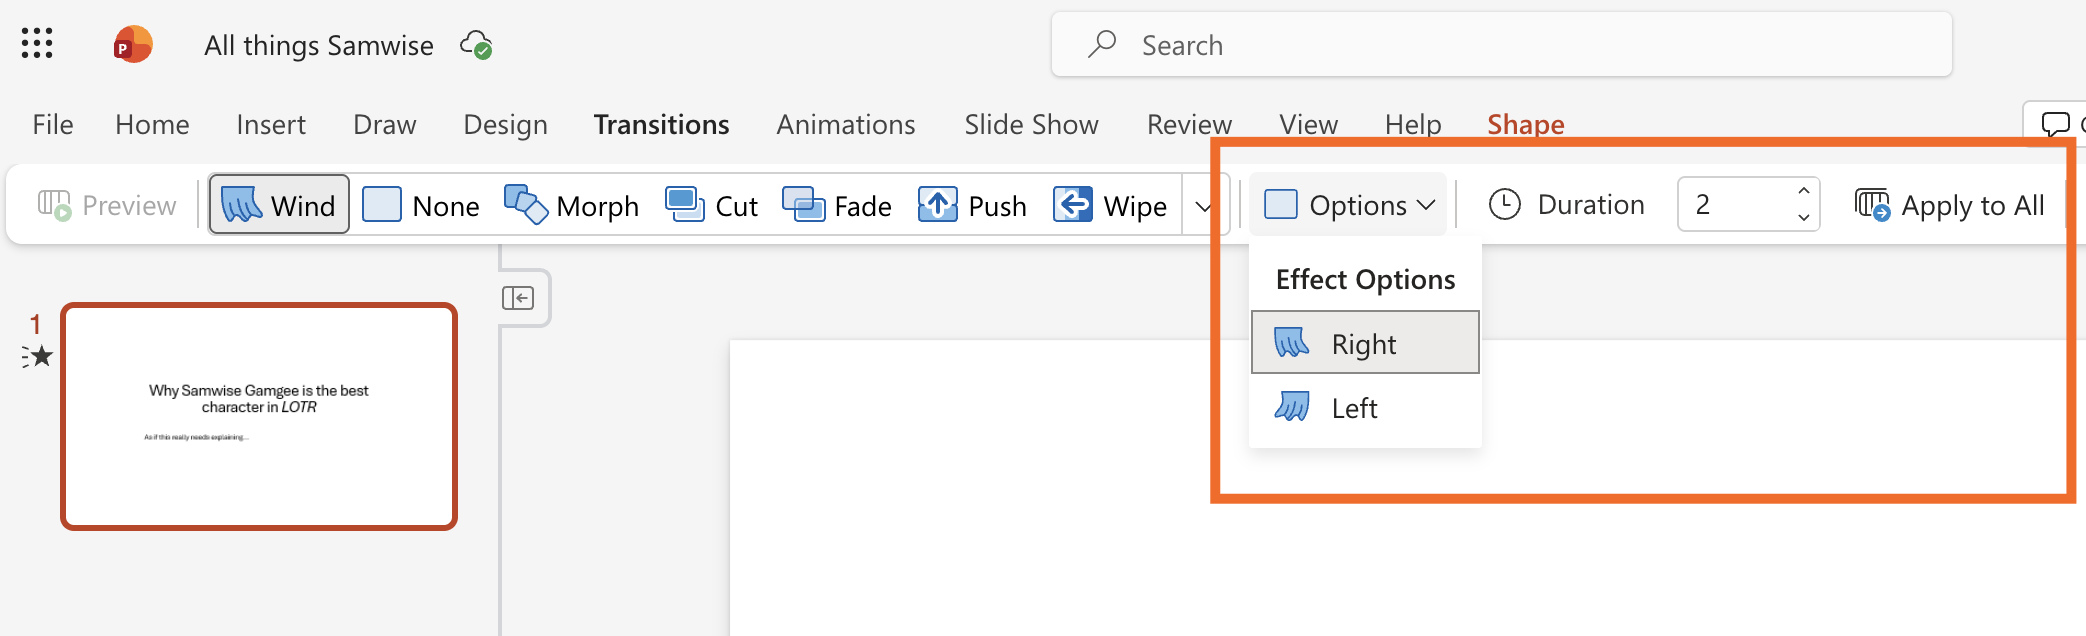2086x636 pixels.
Task: Click the transition star icon beside slide 1
Action: pos(37,356)
